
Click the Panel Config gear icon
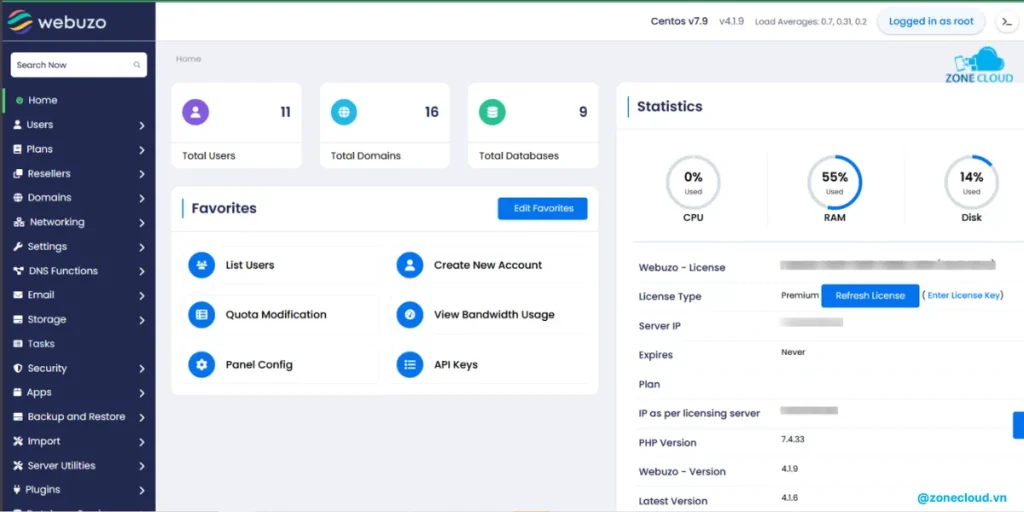click(x=201, y=364)
